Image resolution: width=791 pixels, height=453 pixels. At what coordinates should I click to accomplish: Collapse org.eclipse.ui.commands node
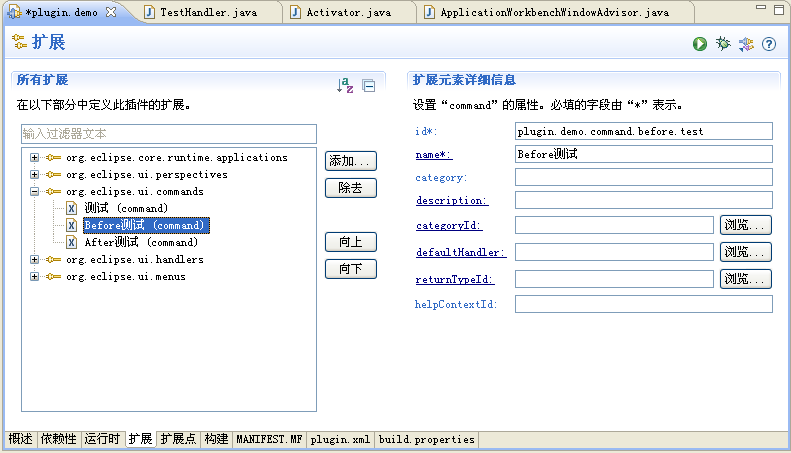(x=34, y=192)
